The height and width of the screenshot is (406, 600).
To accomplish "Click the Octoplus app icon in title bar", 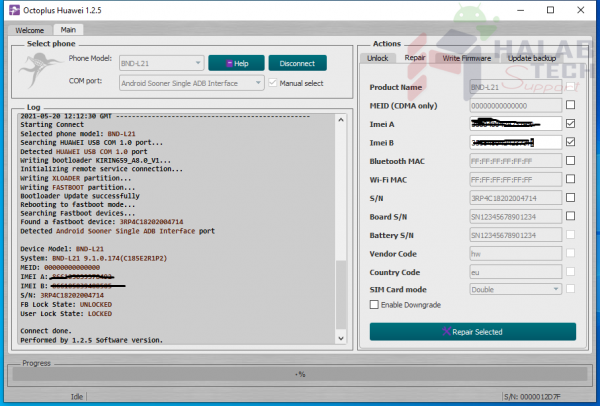I will point(14,10).
